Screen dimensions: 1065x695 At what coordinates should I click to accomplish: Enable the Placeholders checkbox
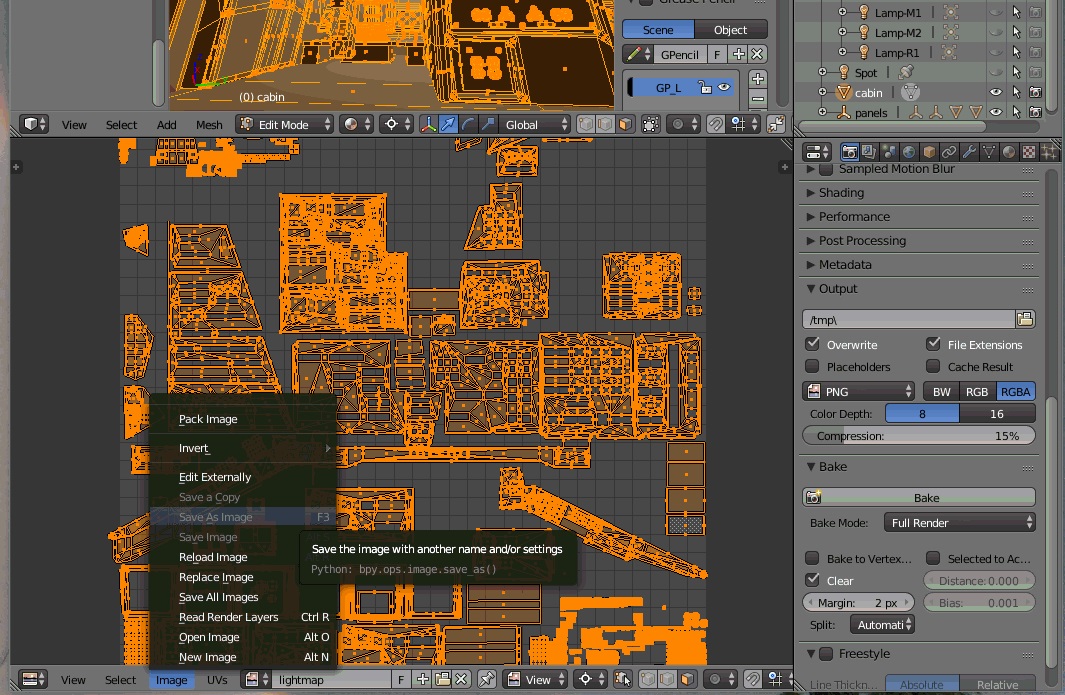point(812,366)
